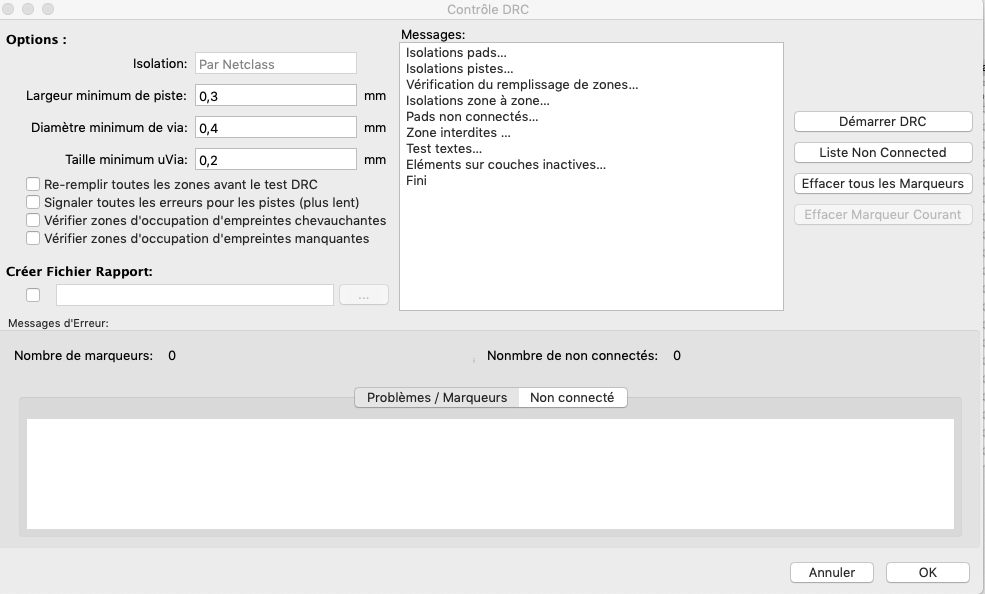985x594 pixels.
Task: Enable the Créer Fichier Rapport checkbox
Action: point(33,295)
